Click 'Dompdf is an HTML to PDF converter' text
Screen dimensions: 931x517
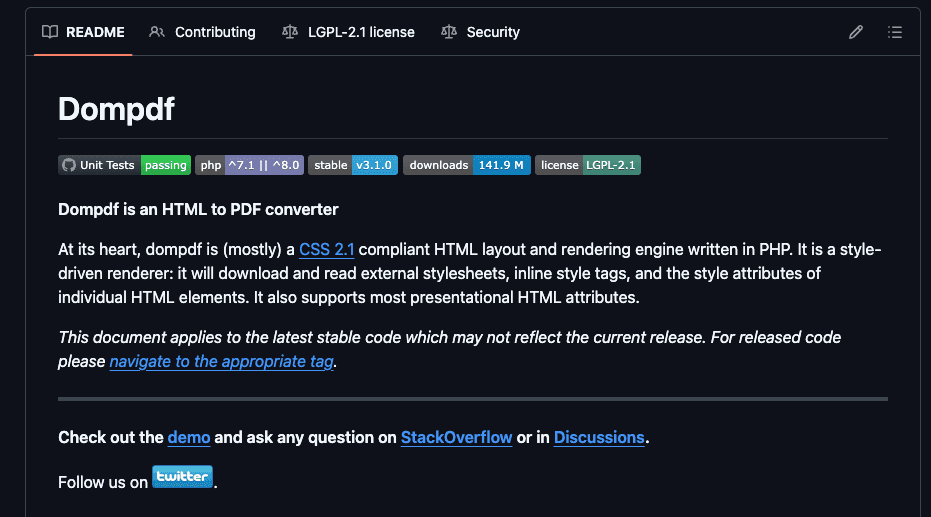pyautogui.click(x=198, y=210)
